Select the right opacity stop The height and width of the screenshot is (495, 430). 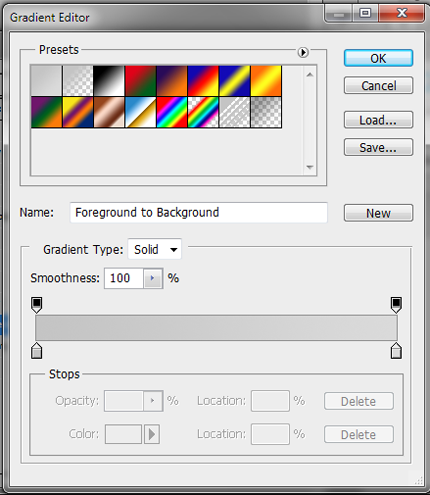pos(396,305)
